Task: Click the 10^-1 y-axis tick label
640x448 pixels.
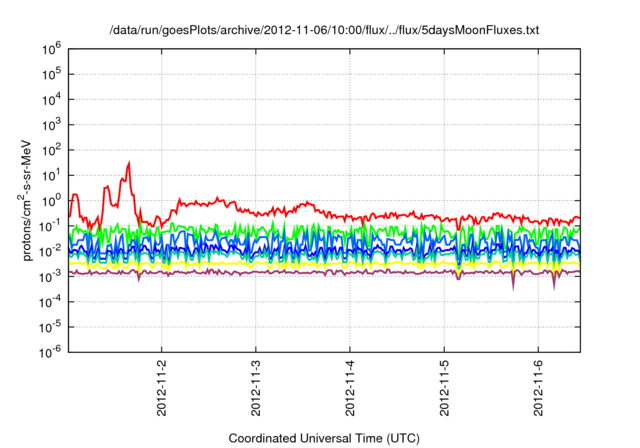Action: (50, 226)
